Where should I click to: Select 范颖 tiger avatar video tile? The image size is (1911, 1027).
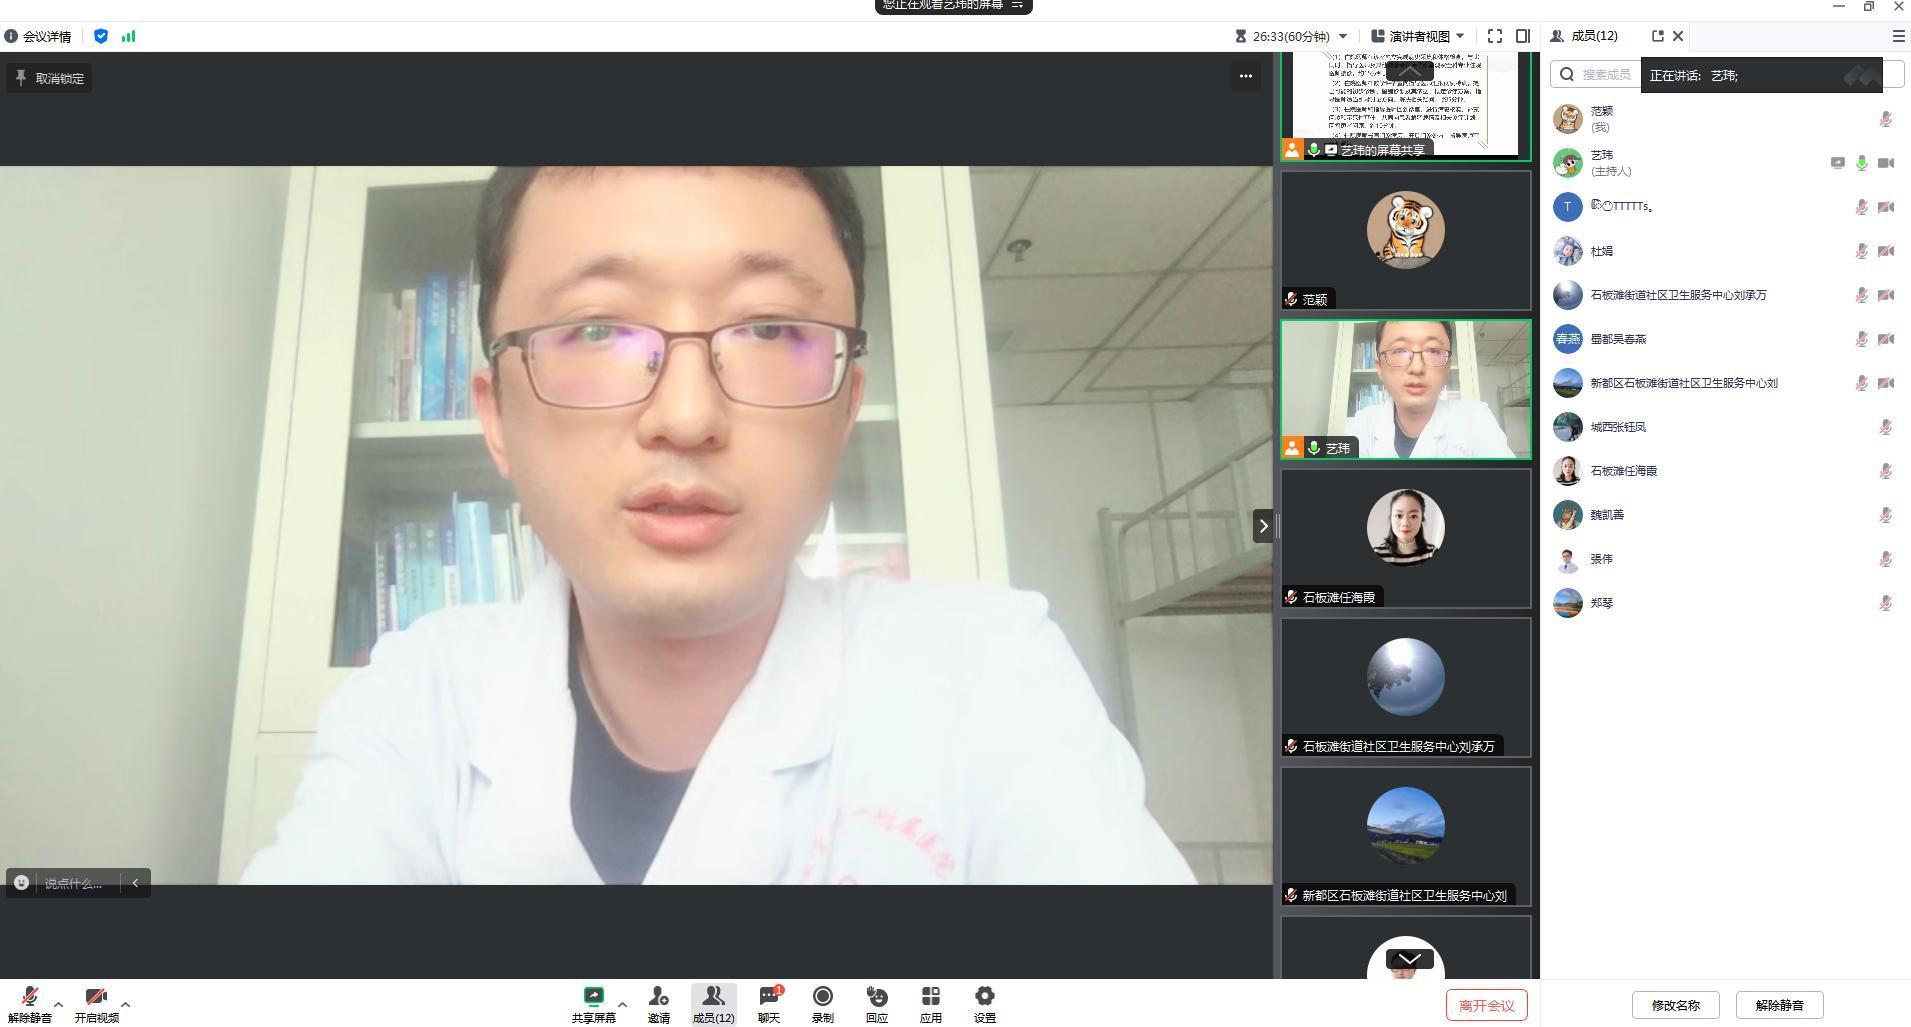click(x=1405, y=240)
